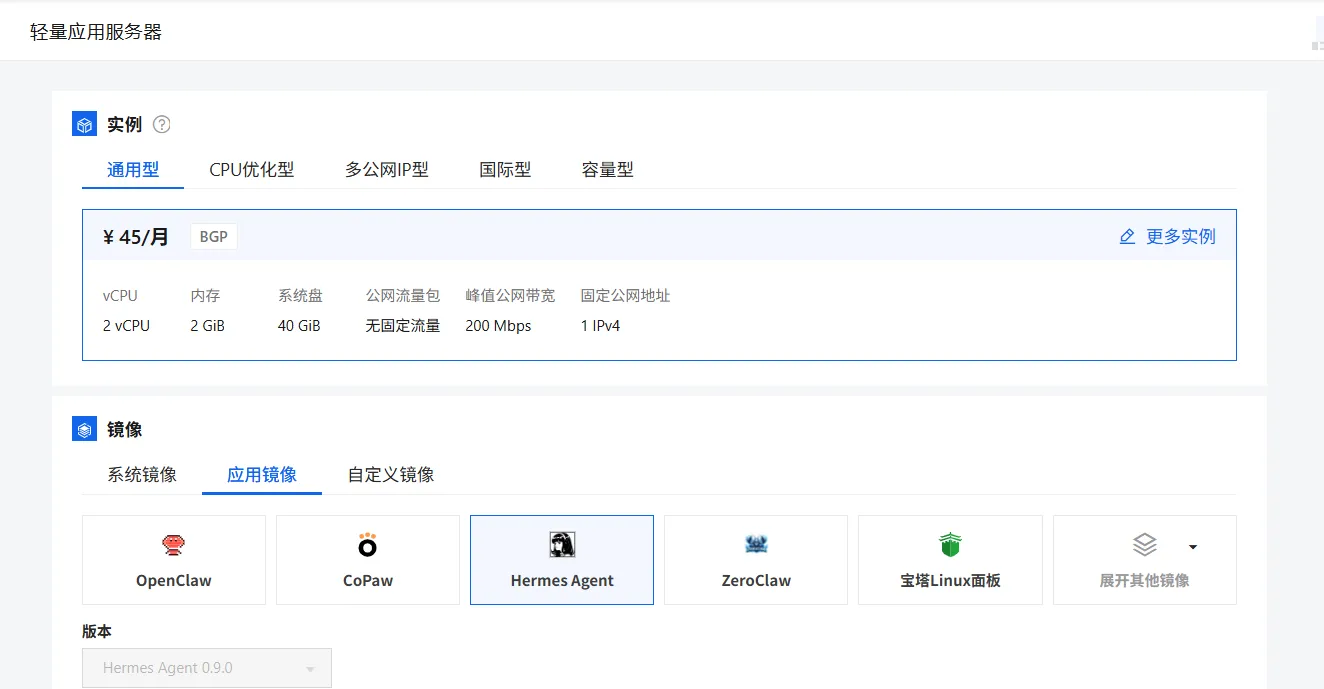Choose 宝塔Linux面板 image card
The image size is (1324, 689).
click(x=950, y=560)
